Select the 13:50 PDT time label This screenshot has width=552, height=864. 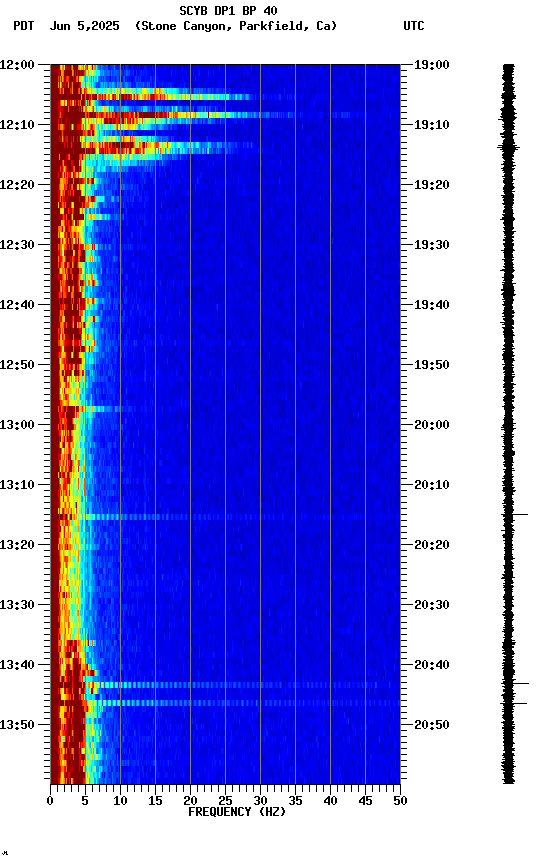tap(17, 725)
